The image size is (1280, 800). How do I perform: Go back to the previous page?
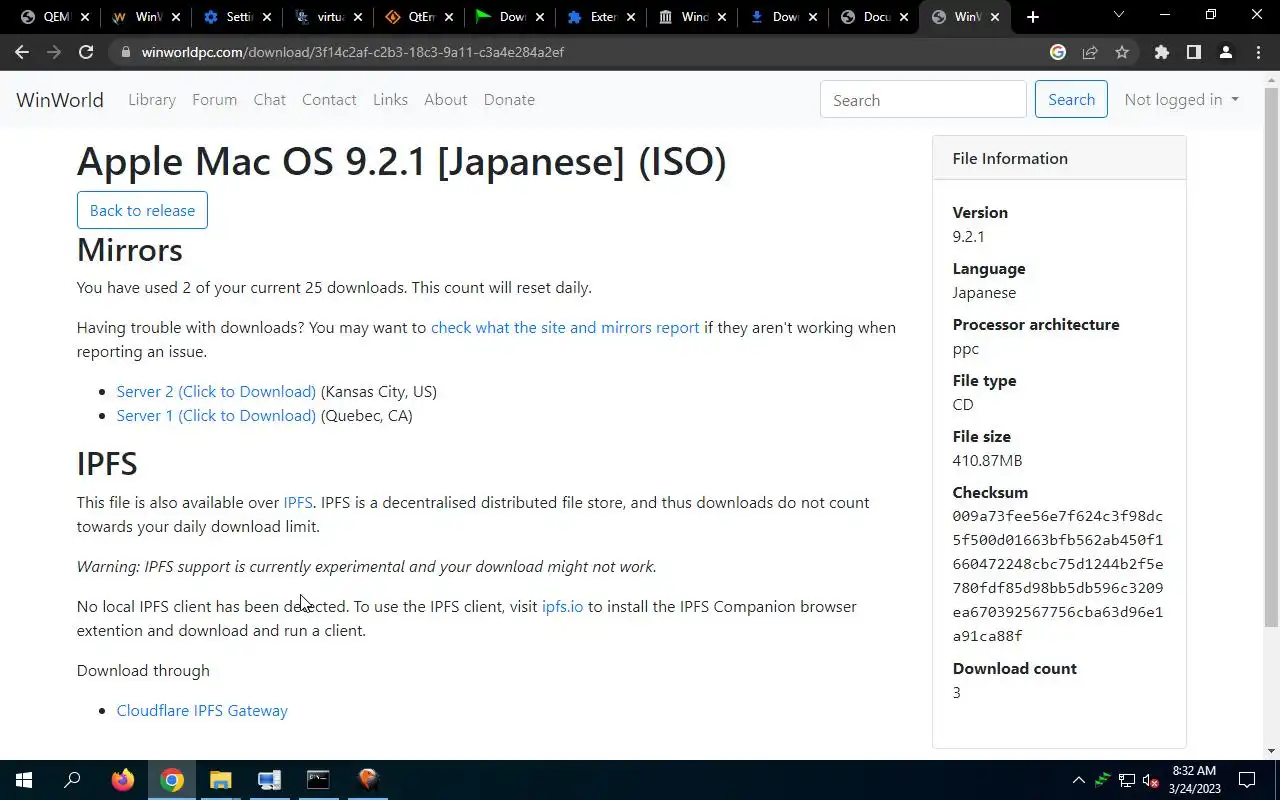(x=22, y=52)
